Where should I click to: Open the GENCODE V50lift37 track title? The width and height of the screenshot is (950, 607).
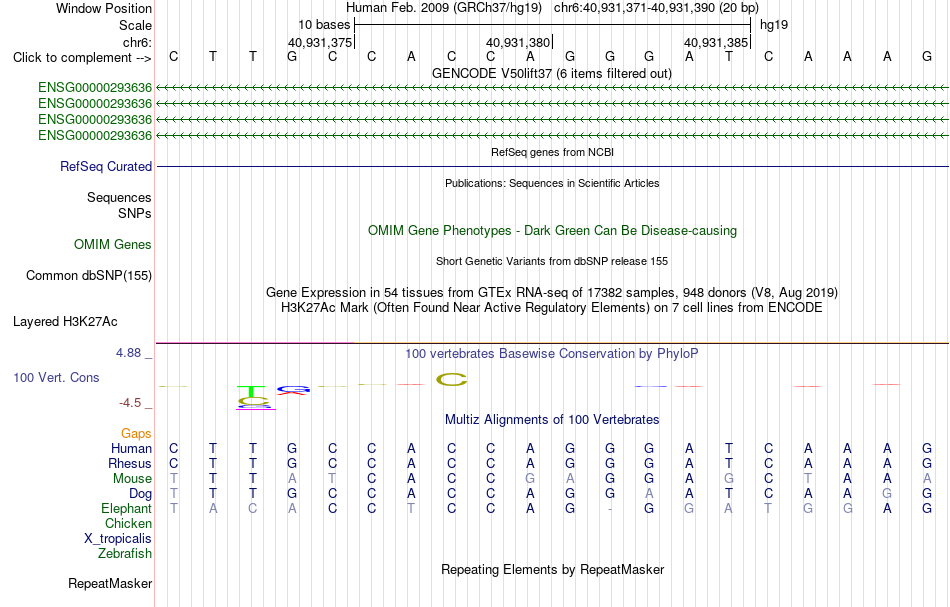click(551, 73)
